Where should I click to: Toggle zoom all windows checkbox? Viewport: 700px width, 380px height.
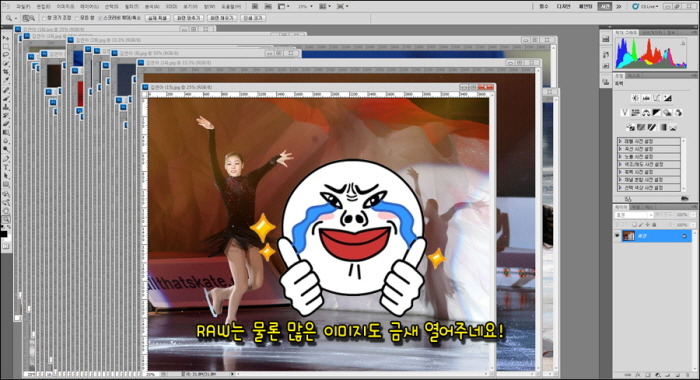[77, 18]
